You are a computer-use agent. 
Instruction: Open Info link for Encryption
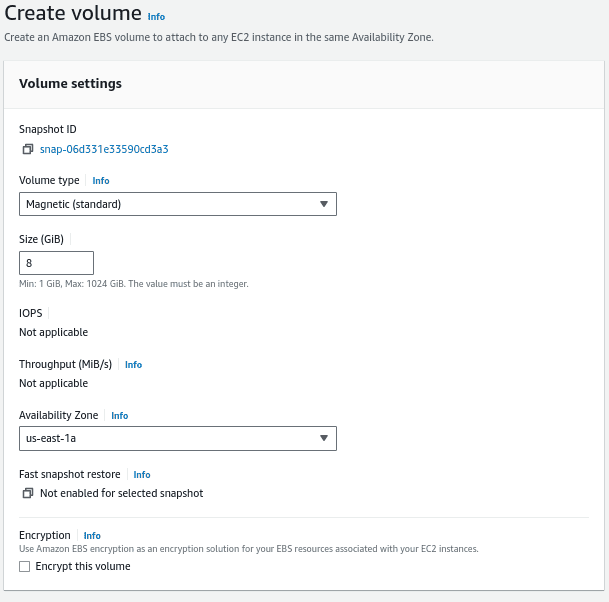(x=92, y=536)
